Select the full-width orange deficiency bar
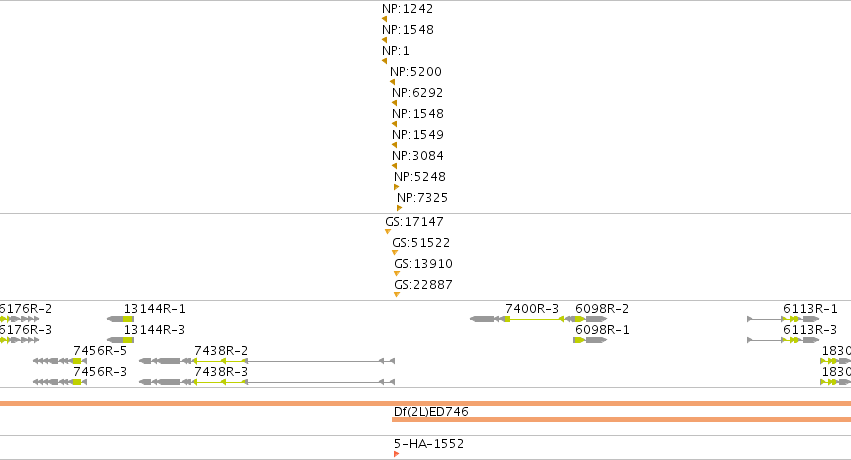 [x=426, y=404]
